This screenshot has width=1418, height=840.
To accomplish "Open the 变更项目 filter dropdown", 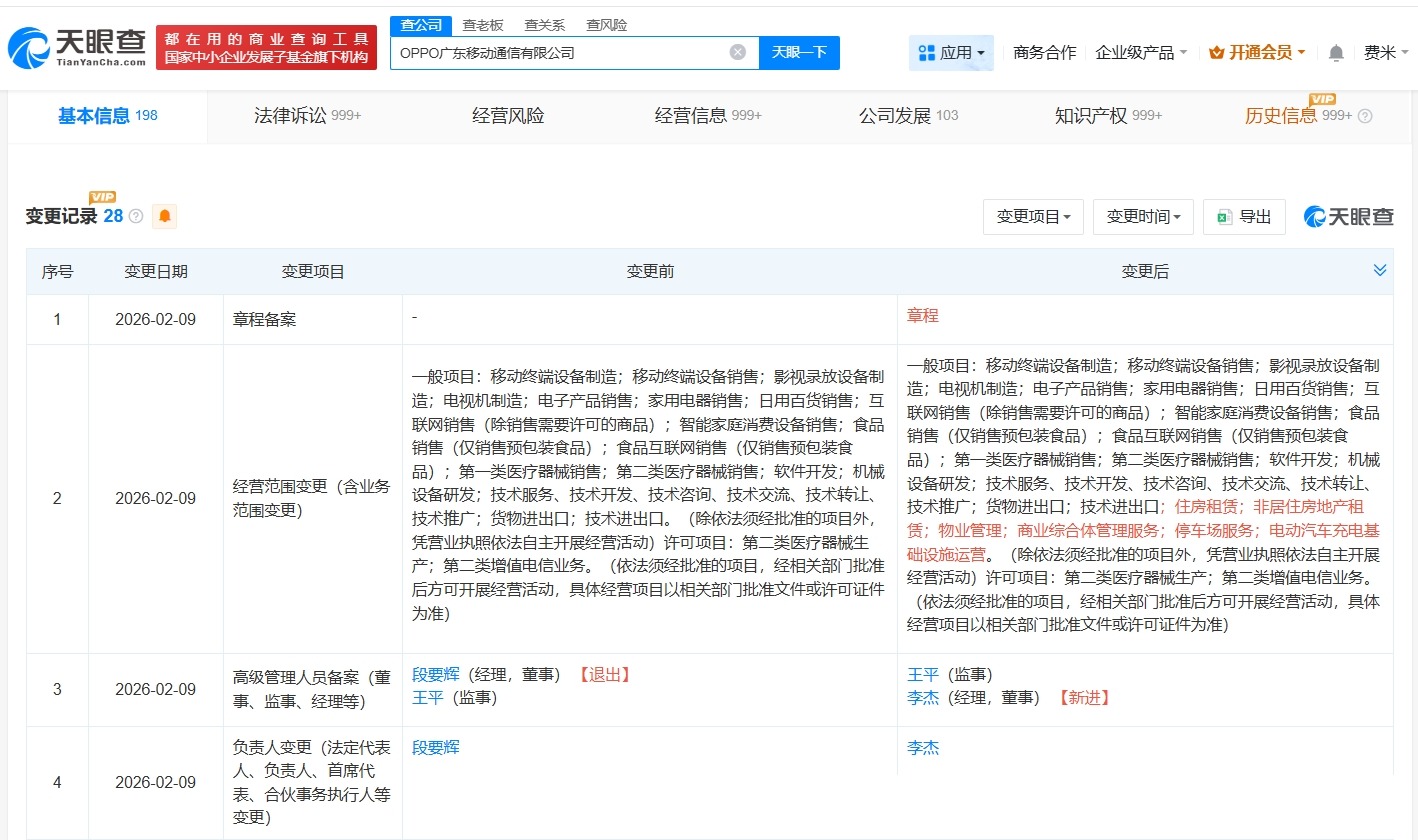I will [x=1033, y=217].
